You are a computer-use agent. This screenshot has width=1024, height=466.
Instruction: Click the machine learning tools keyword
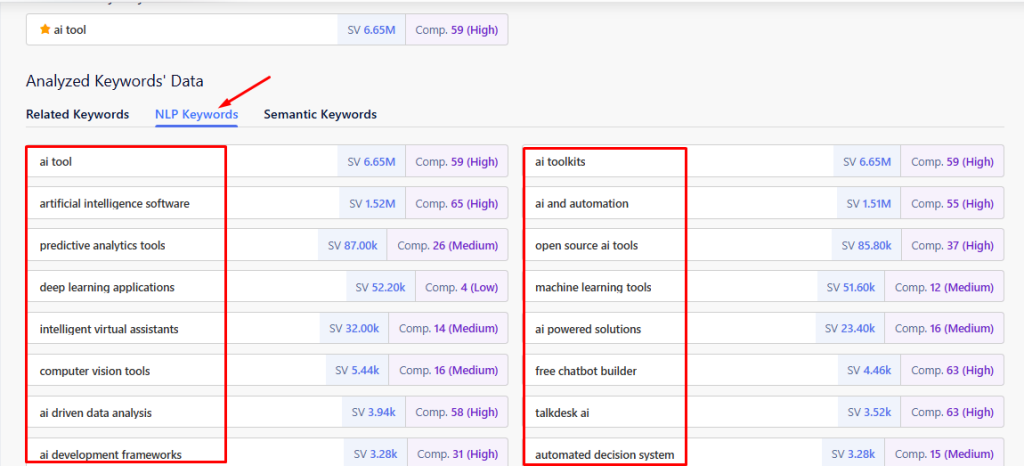point(593,287)
